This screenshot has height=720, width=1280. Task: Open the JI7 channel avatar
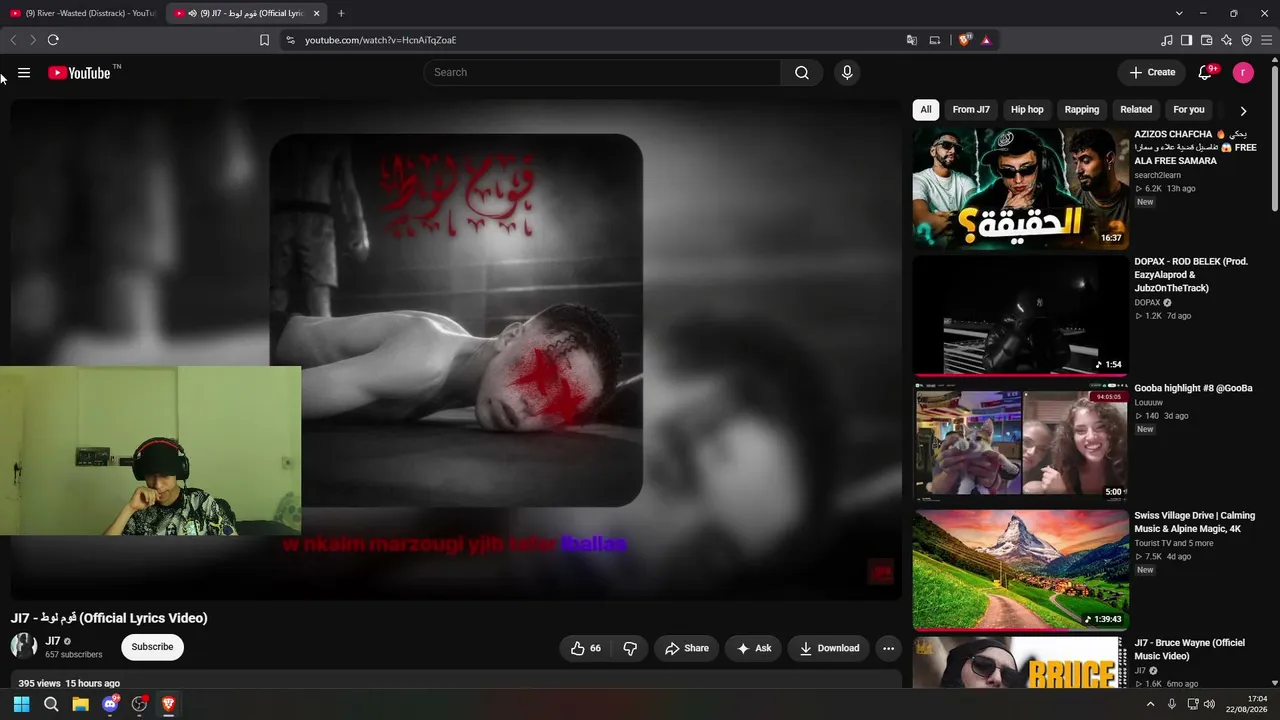coord(24,646)
